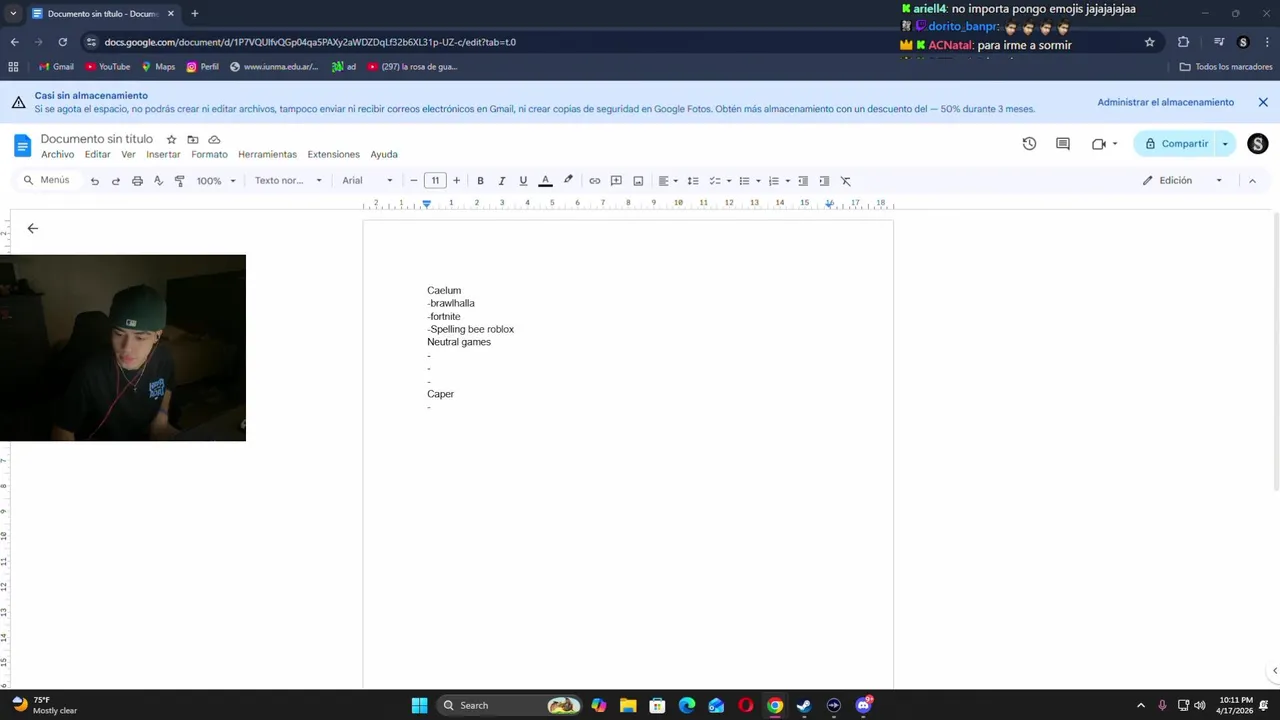The image size is (1280, 720).
Task: Expand the checklist options arrow
Action: tap(729, 181)
